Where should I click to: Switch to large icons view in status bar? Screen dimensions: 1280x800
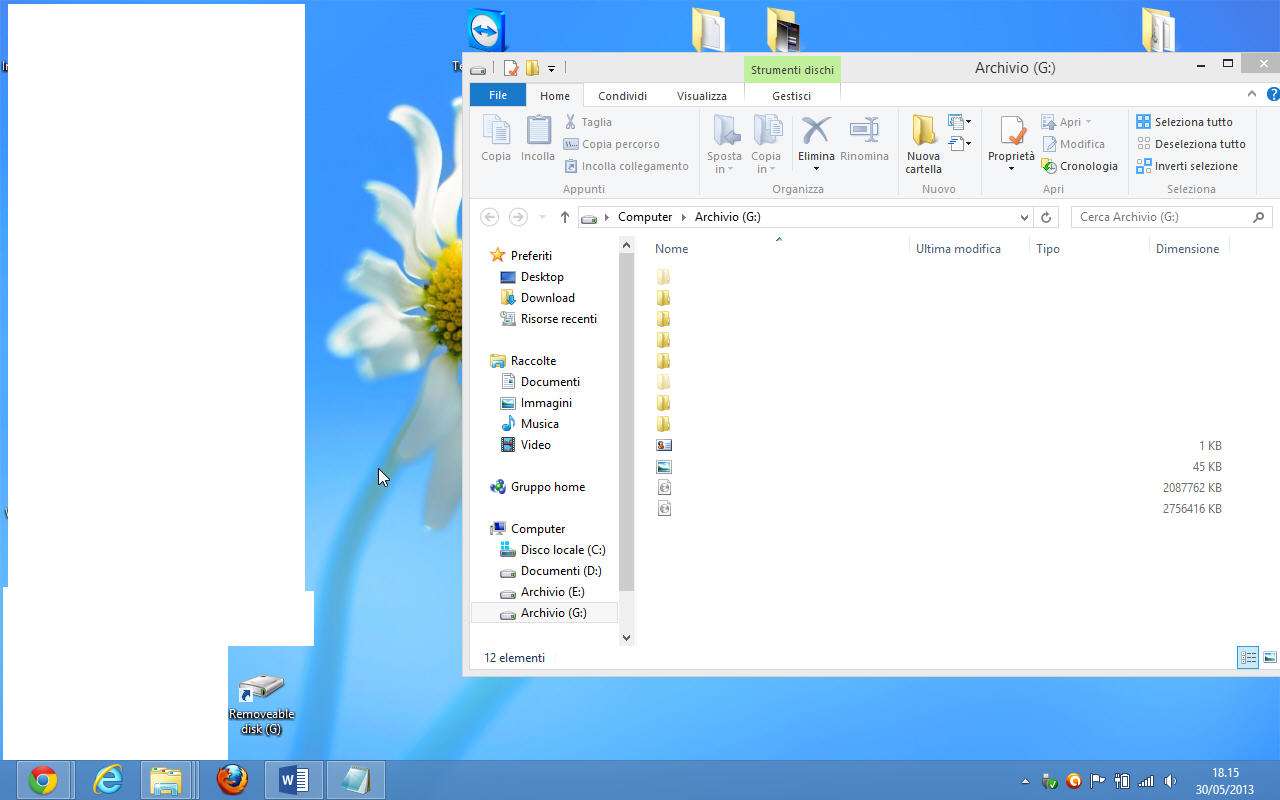(1270, 657)
